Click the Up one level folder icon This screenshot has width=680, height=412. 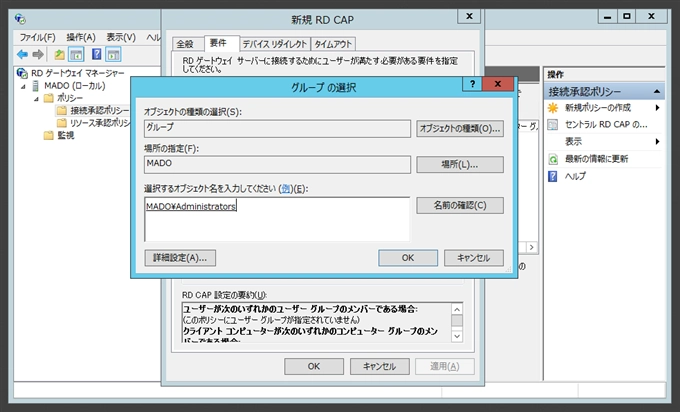(59, 55)
